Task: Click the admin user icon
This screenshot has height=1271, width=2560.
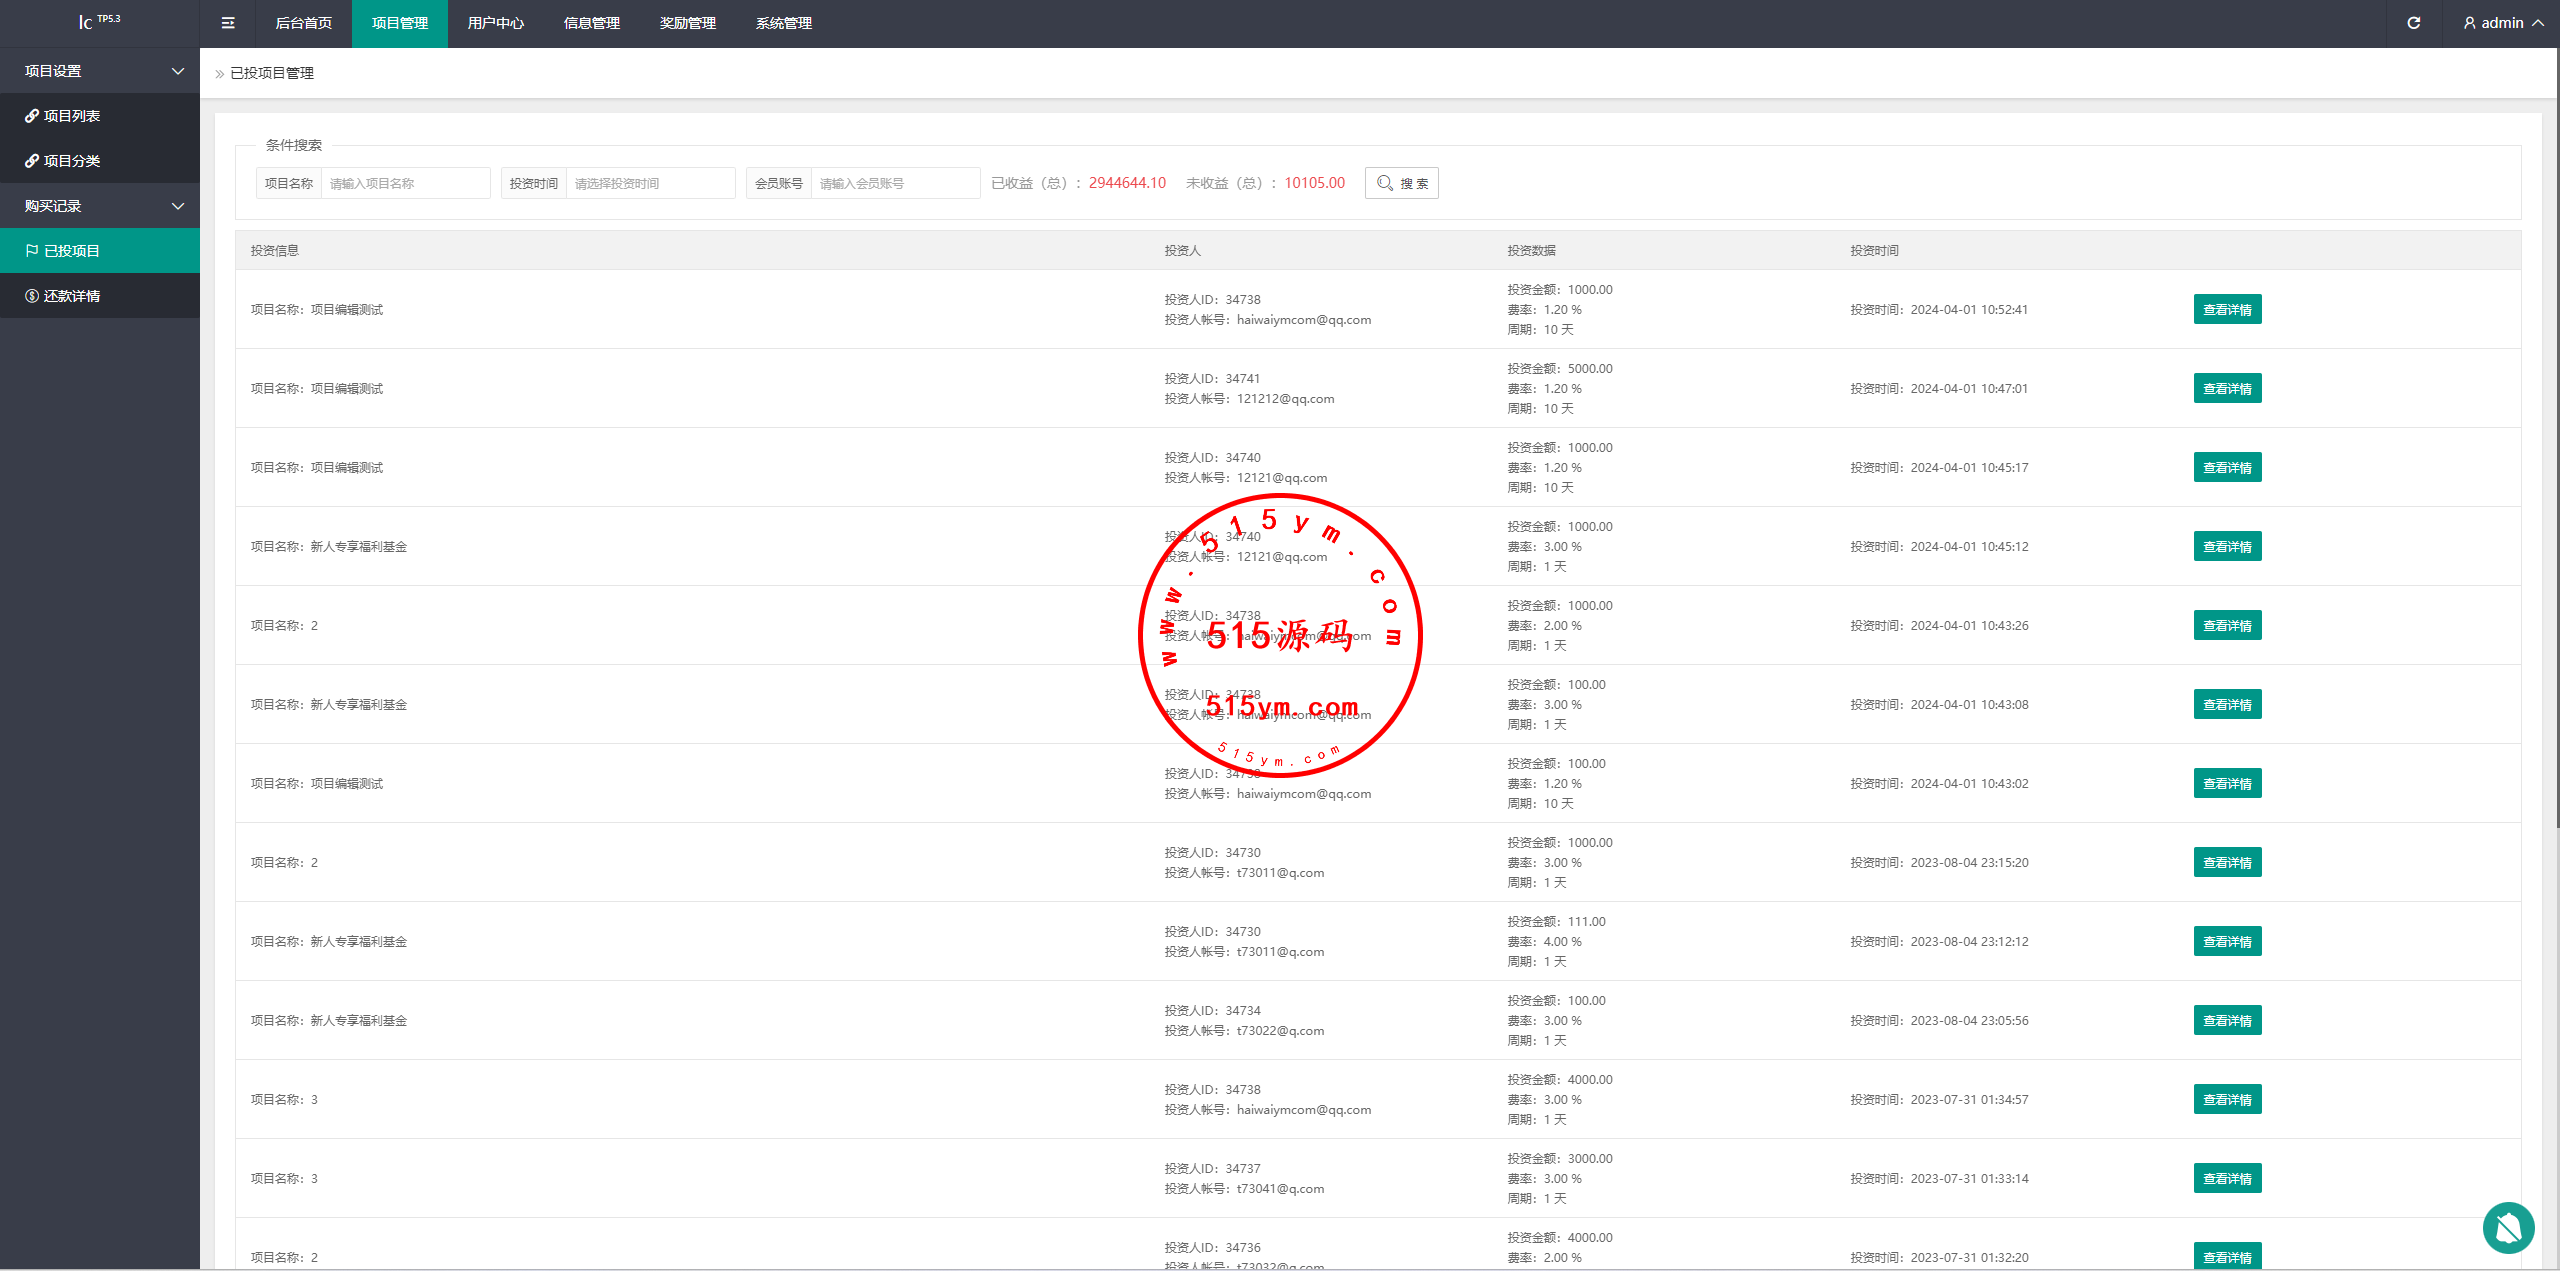Action: tap(2469, 23)
